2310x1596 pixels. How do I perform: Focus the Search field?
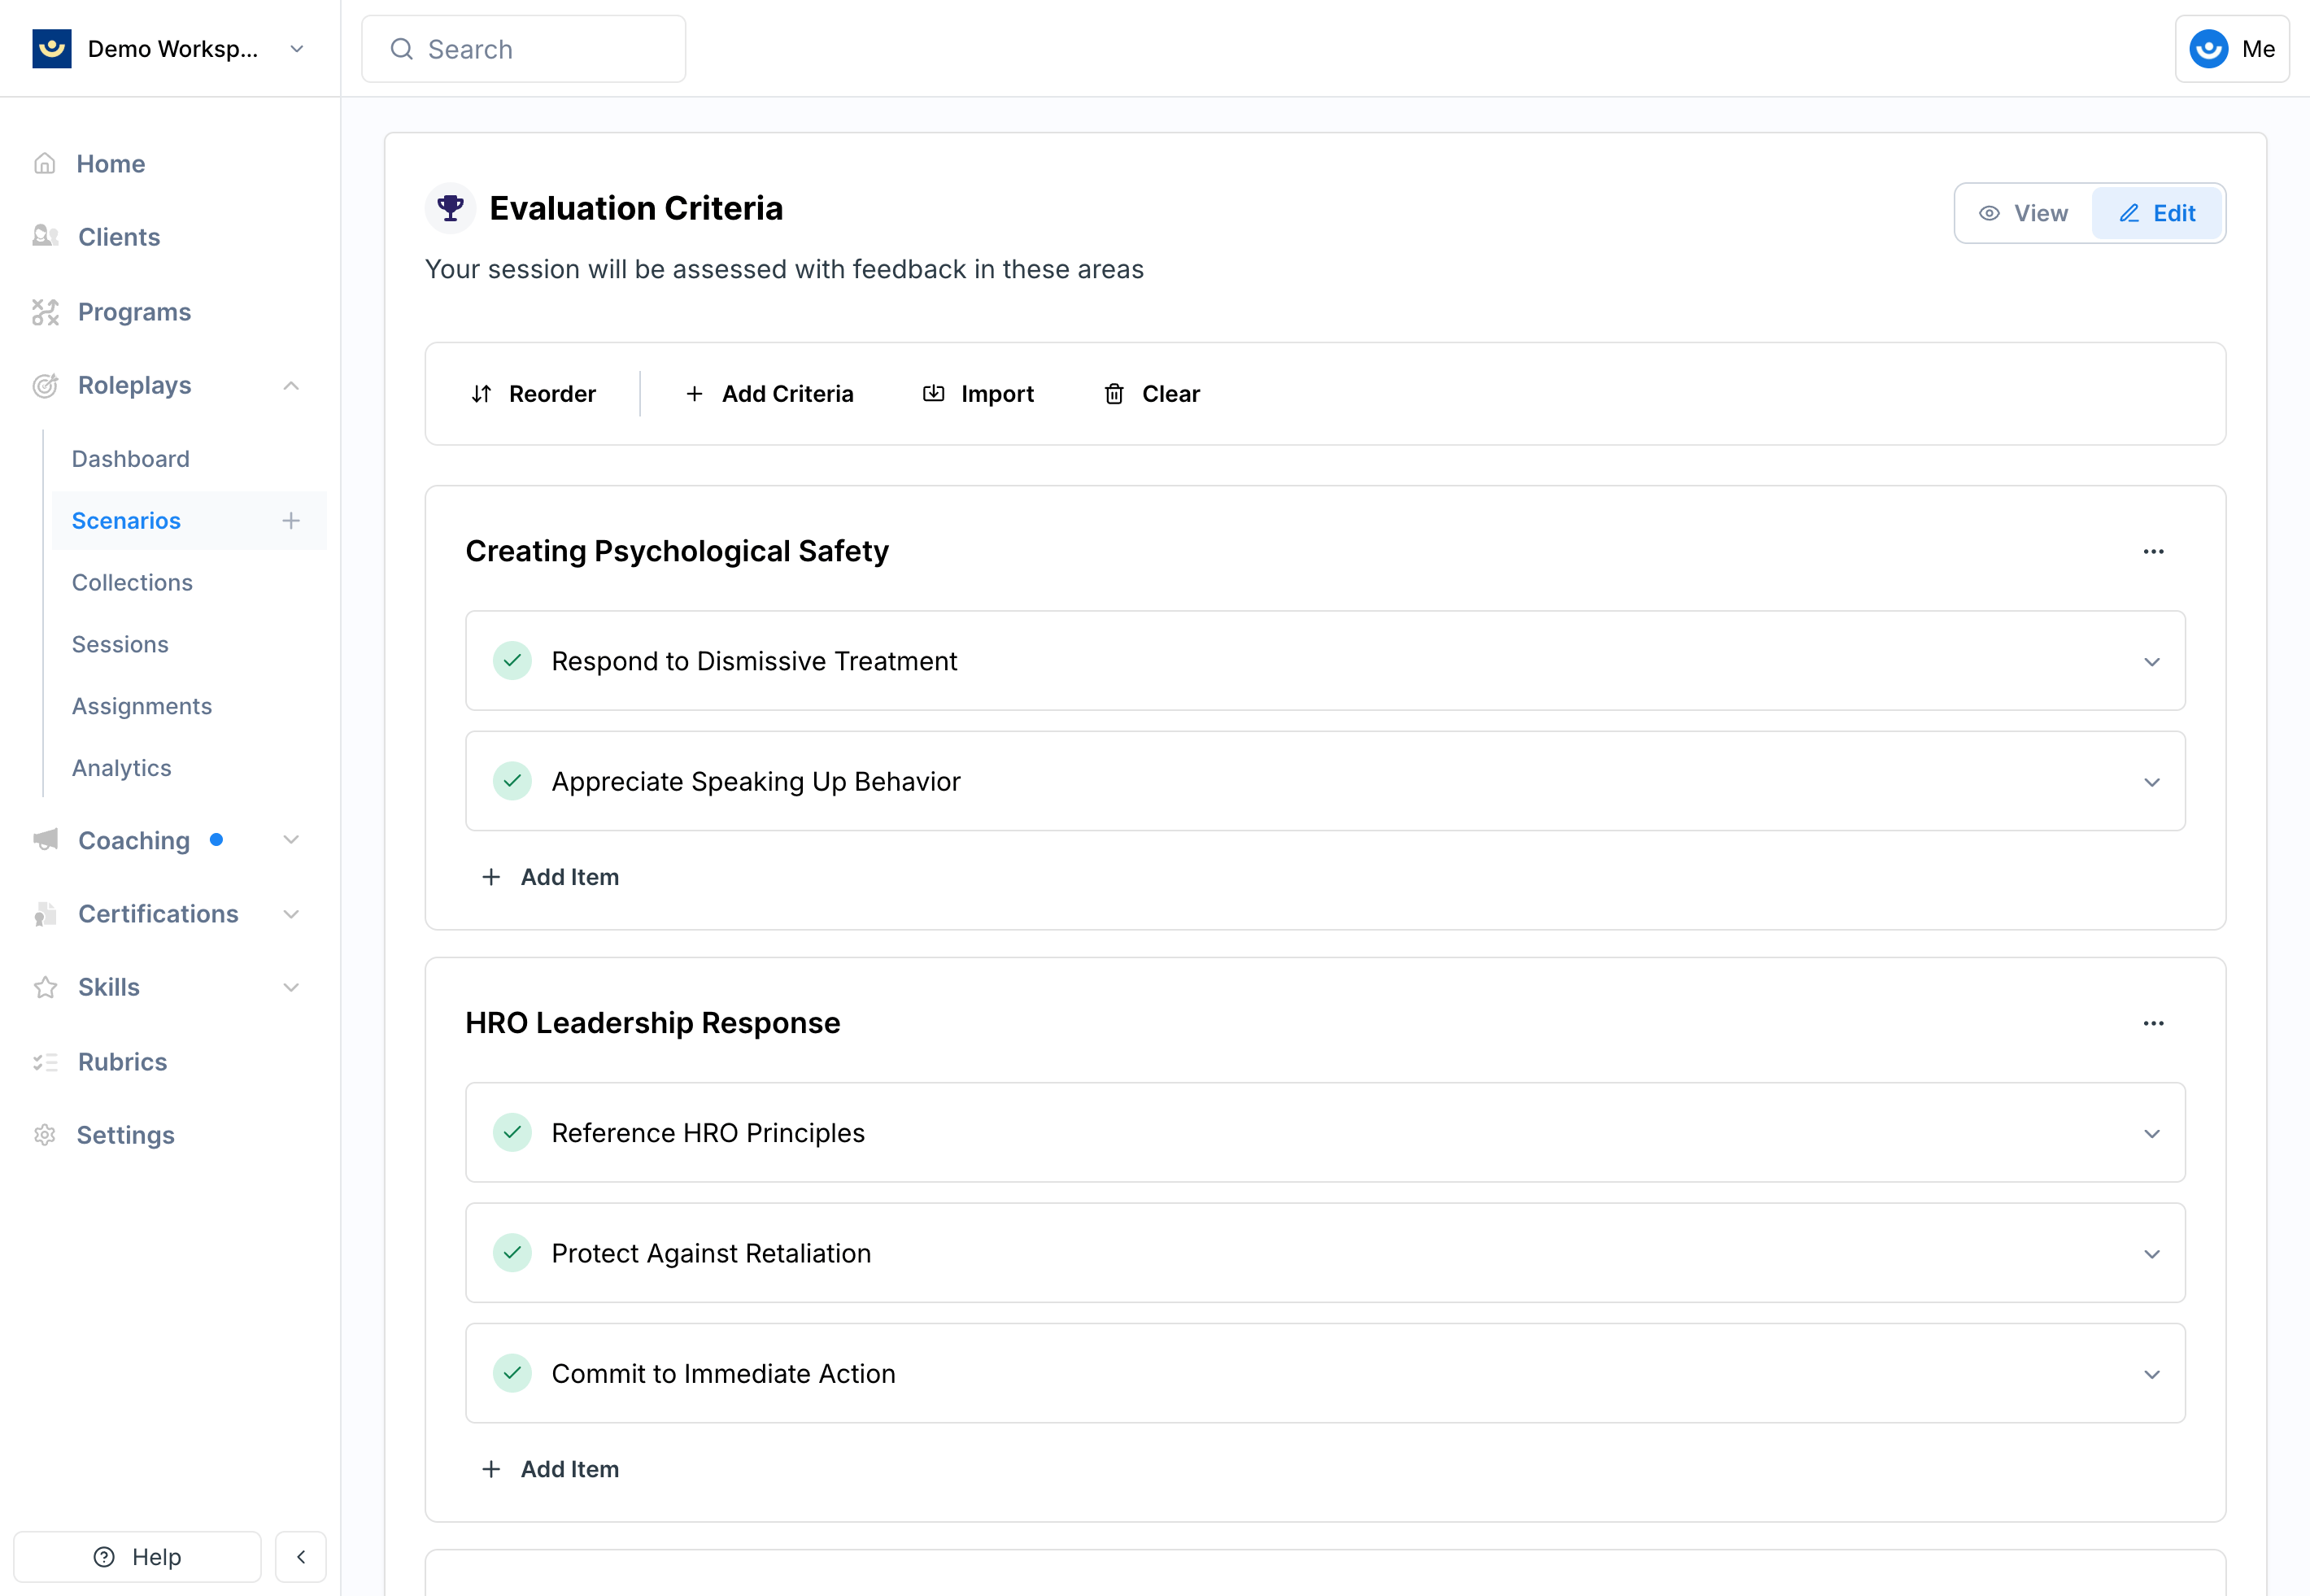[523, 49]
